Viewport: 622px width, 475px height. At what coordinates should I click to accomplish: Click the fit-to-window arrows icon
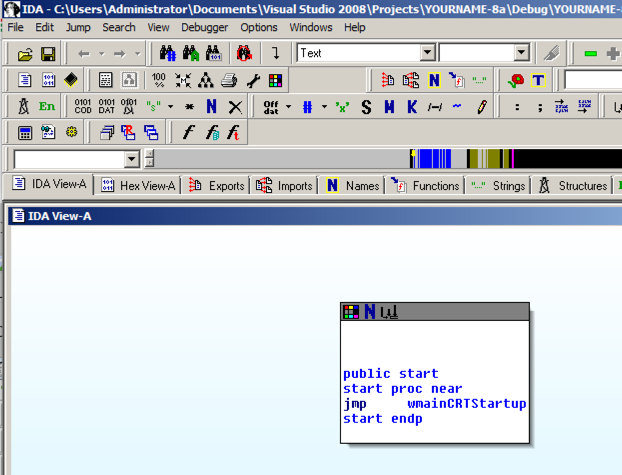coord(183,81)
